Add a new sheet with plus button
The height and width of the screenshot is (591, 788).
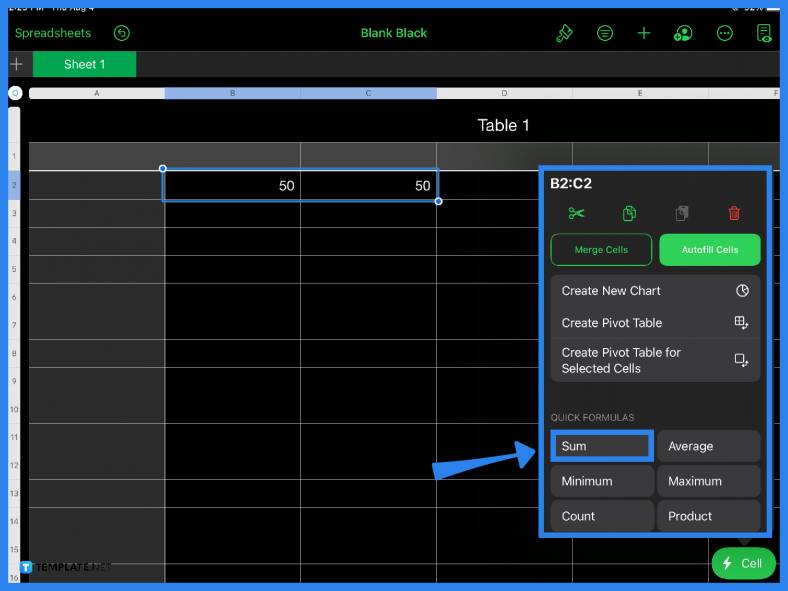pos(16,64)
